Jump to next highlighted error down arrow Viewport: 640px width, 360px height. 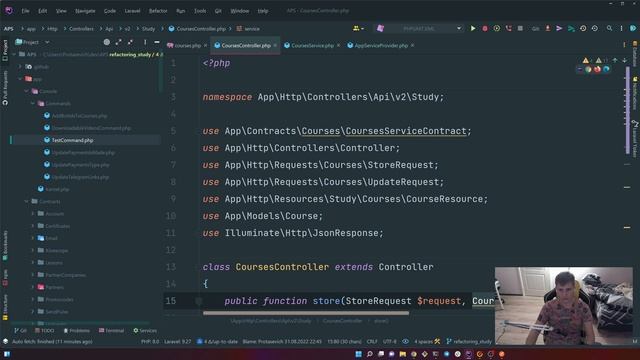[x=624, y=60]
